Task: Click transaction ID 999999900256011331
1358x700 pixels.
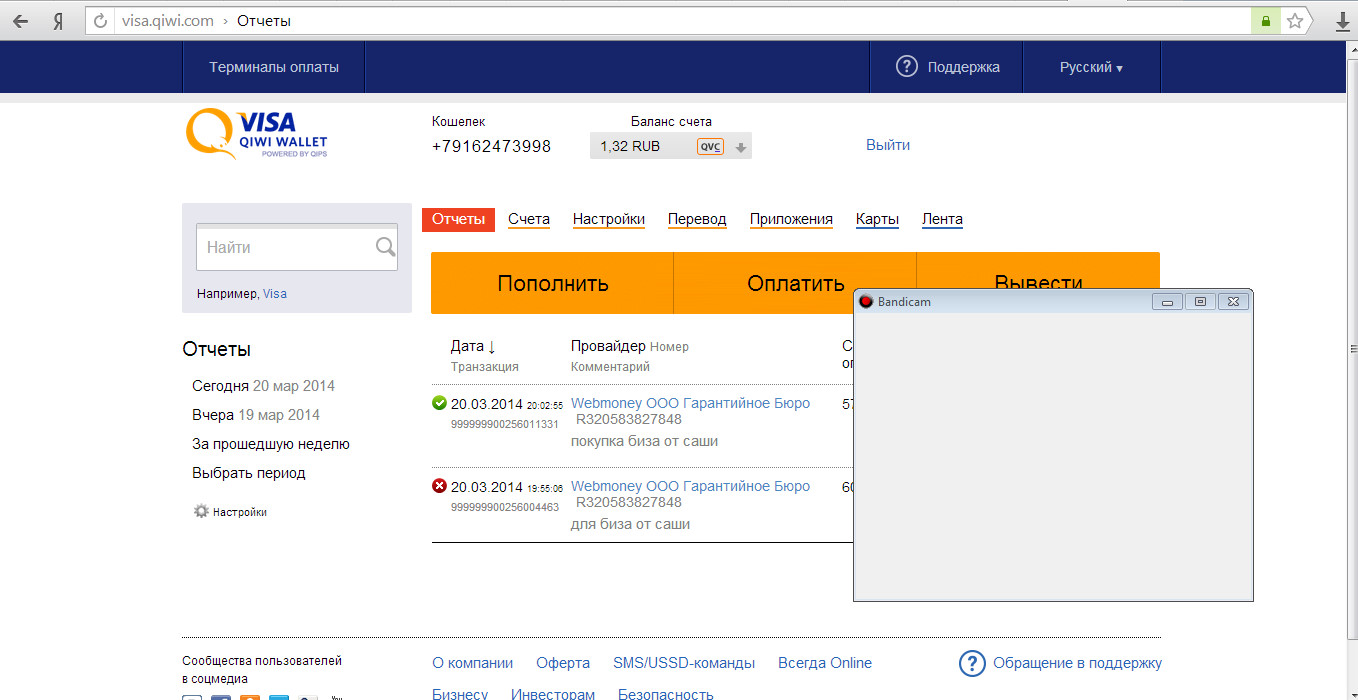Action: (x=505, y=424)
